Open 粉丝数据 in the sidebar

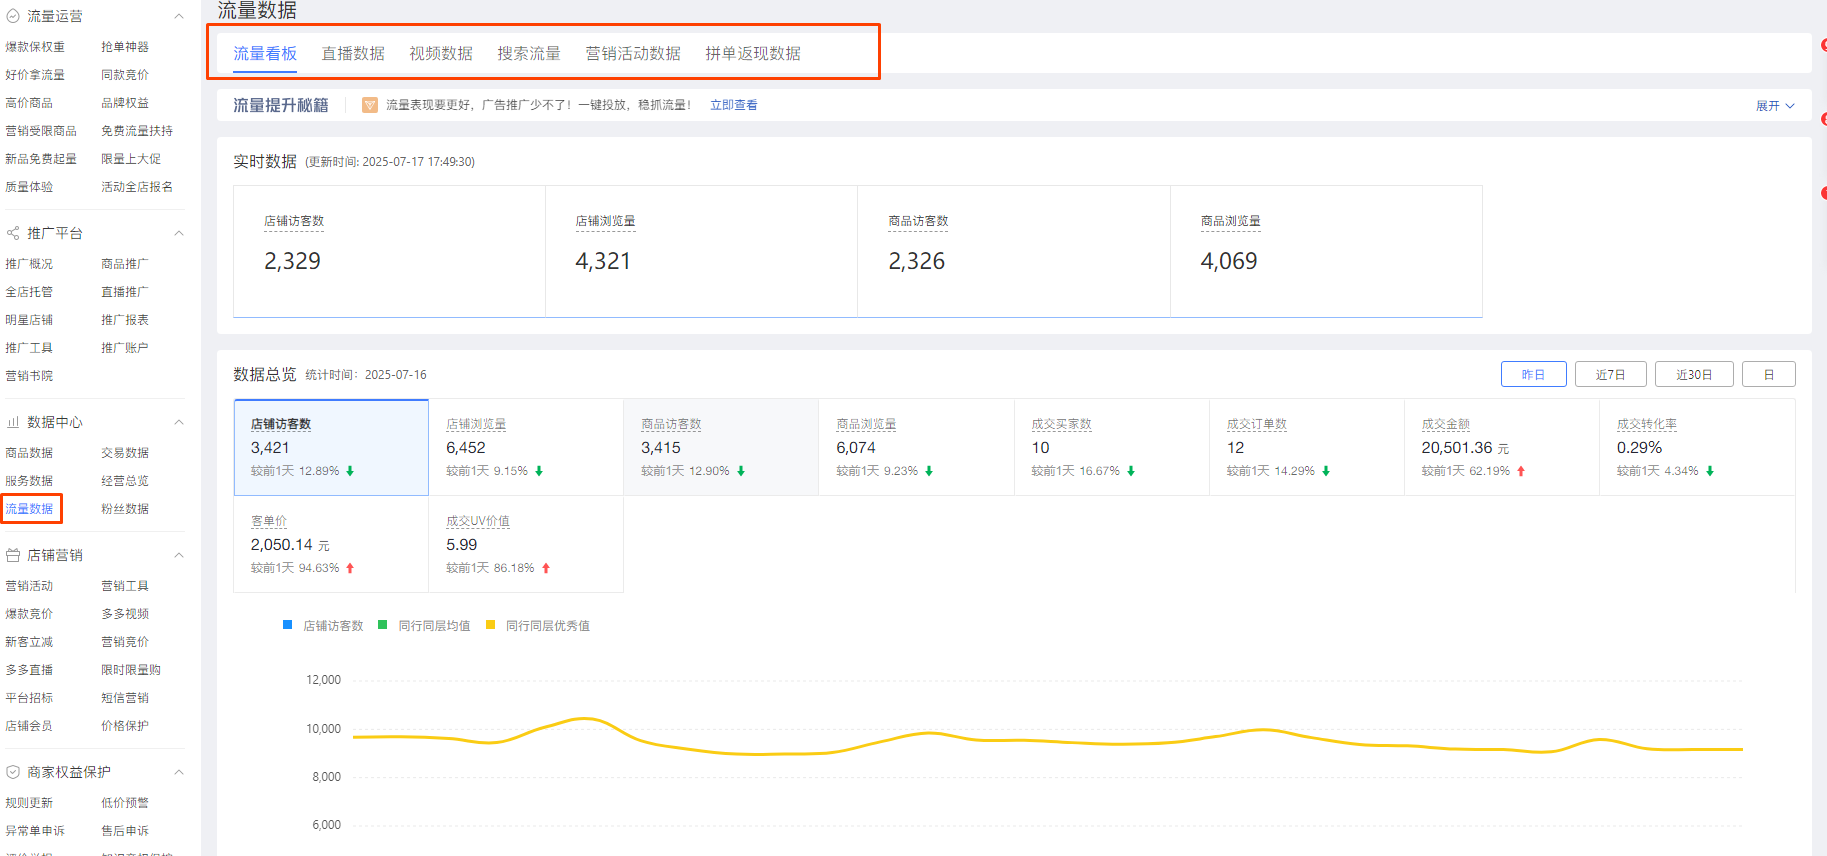pos(125,509)
